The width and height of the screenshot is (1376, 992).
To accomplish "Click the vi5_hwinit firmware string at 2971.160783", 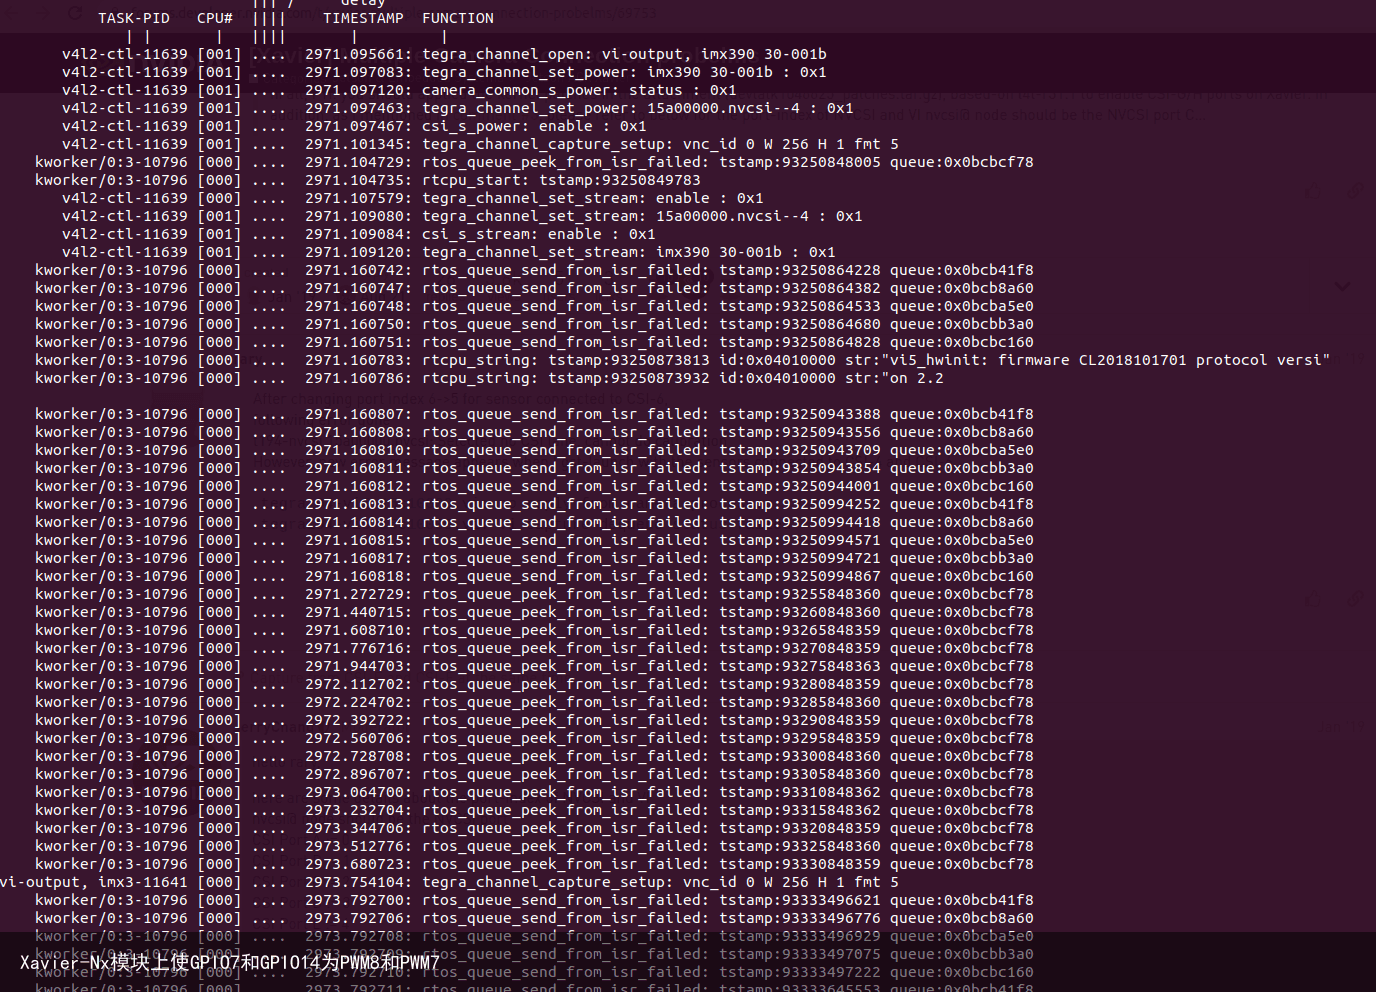I will pos(1088,360).
